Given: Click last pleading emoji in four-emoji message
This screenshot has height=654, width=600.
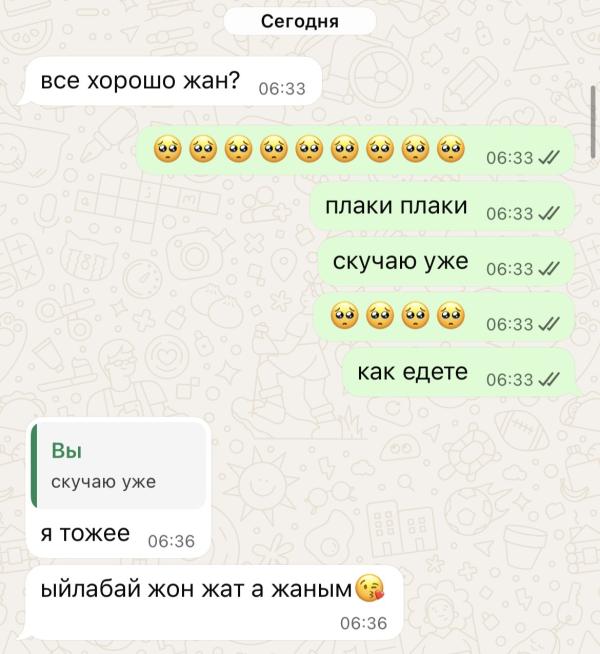Looking at the screenshot, I should (x=451, y=316).
